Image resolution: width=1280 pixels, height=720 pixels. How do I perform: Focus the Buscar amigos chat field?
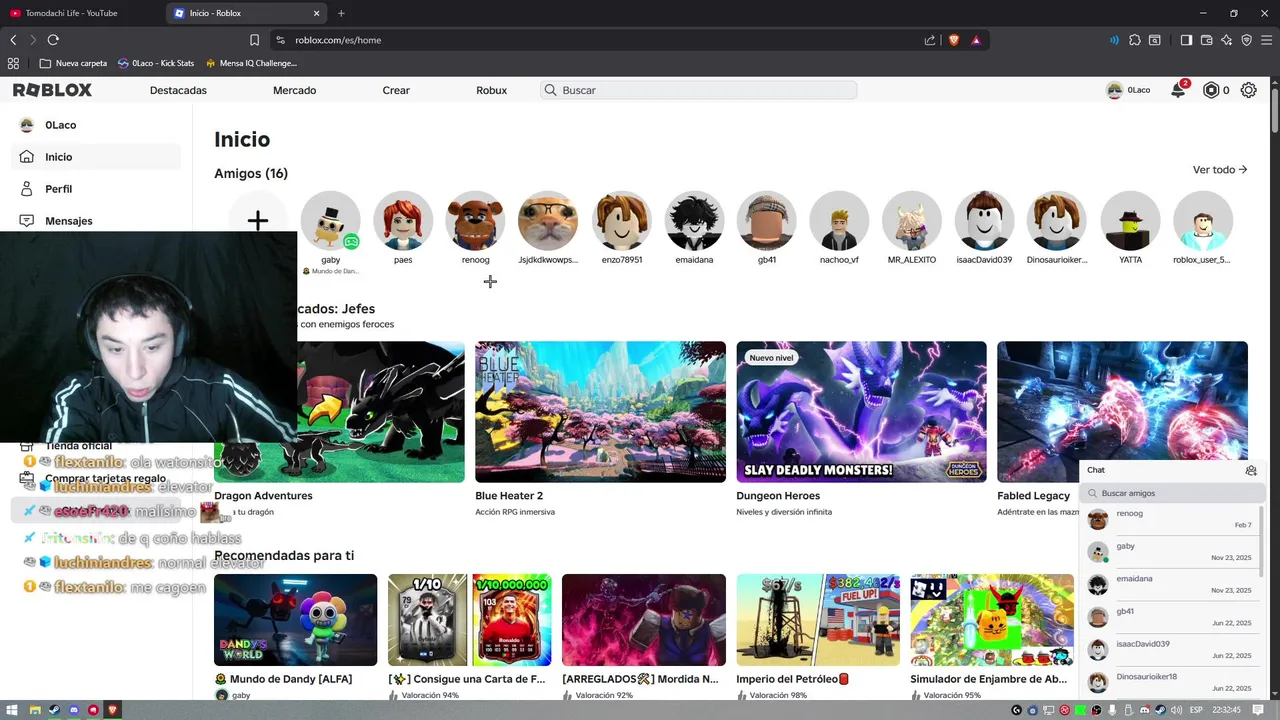[1172, 493]
